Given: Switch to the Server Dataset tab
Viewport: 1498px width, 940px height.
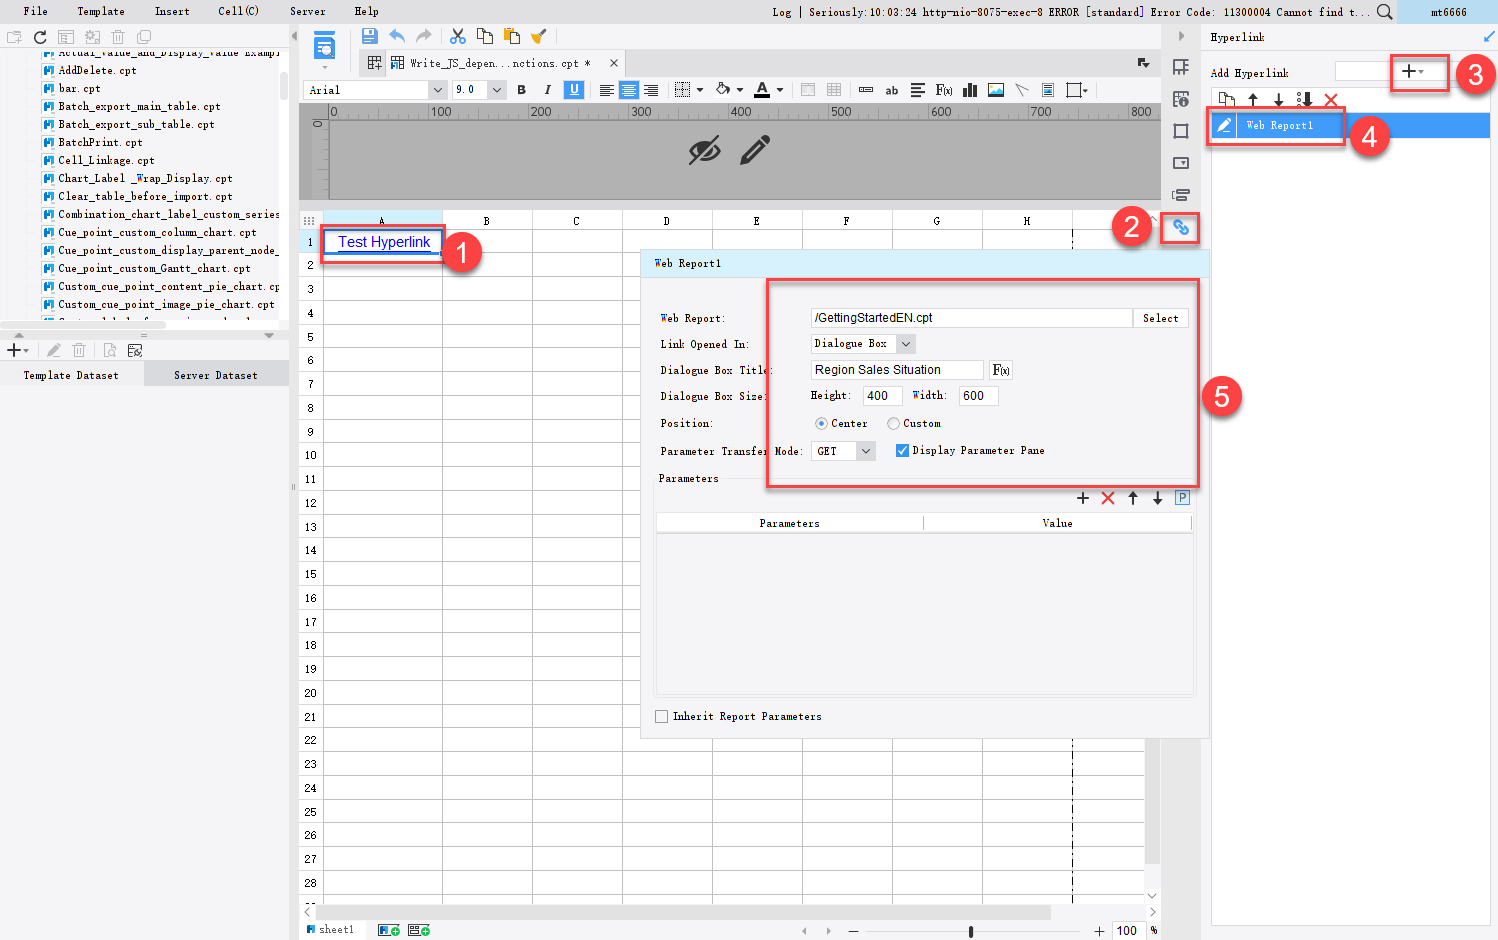Looking at the screenshot, I should (215, 374).
